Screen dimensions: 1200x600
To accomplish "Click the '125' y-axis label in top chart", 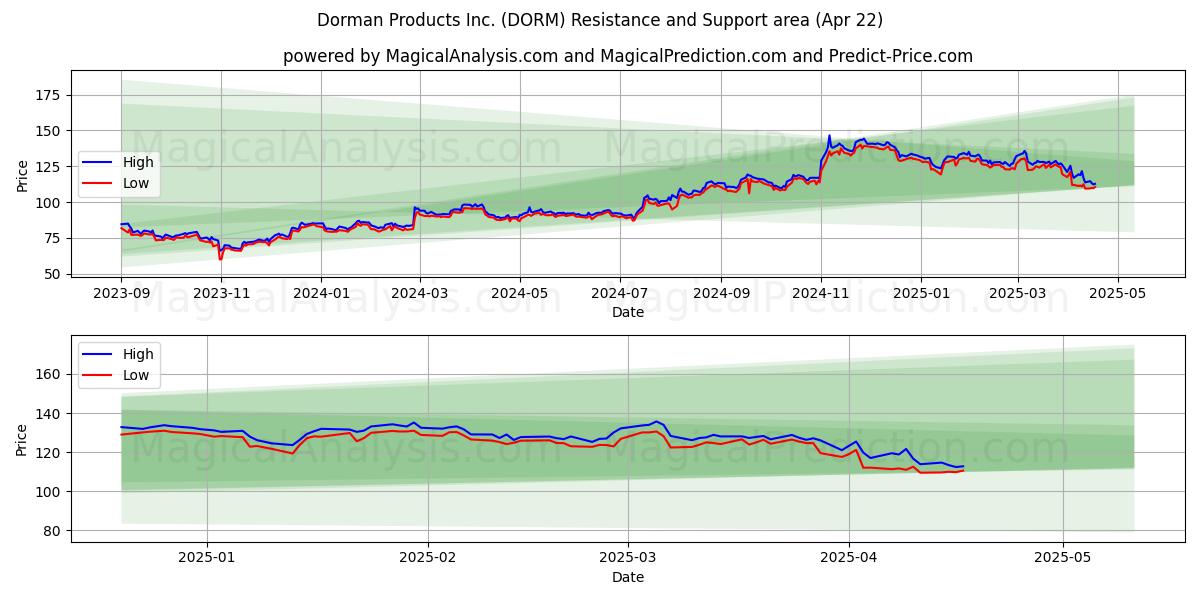I will 50,167.
